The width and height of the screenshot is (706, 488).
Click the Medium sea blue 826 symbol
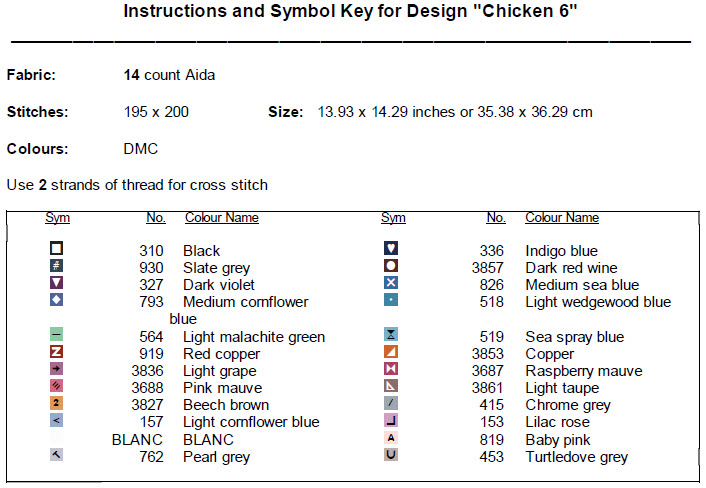click(392, 283)
